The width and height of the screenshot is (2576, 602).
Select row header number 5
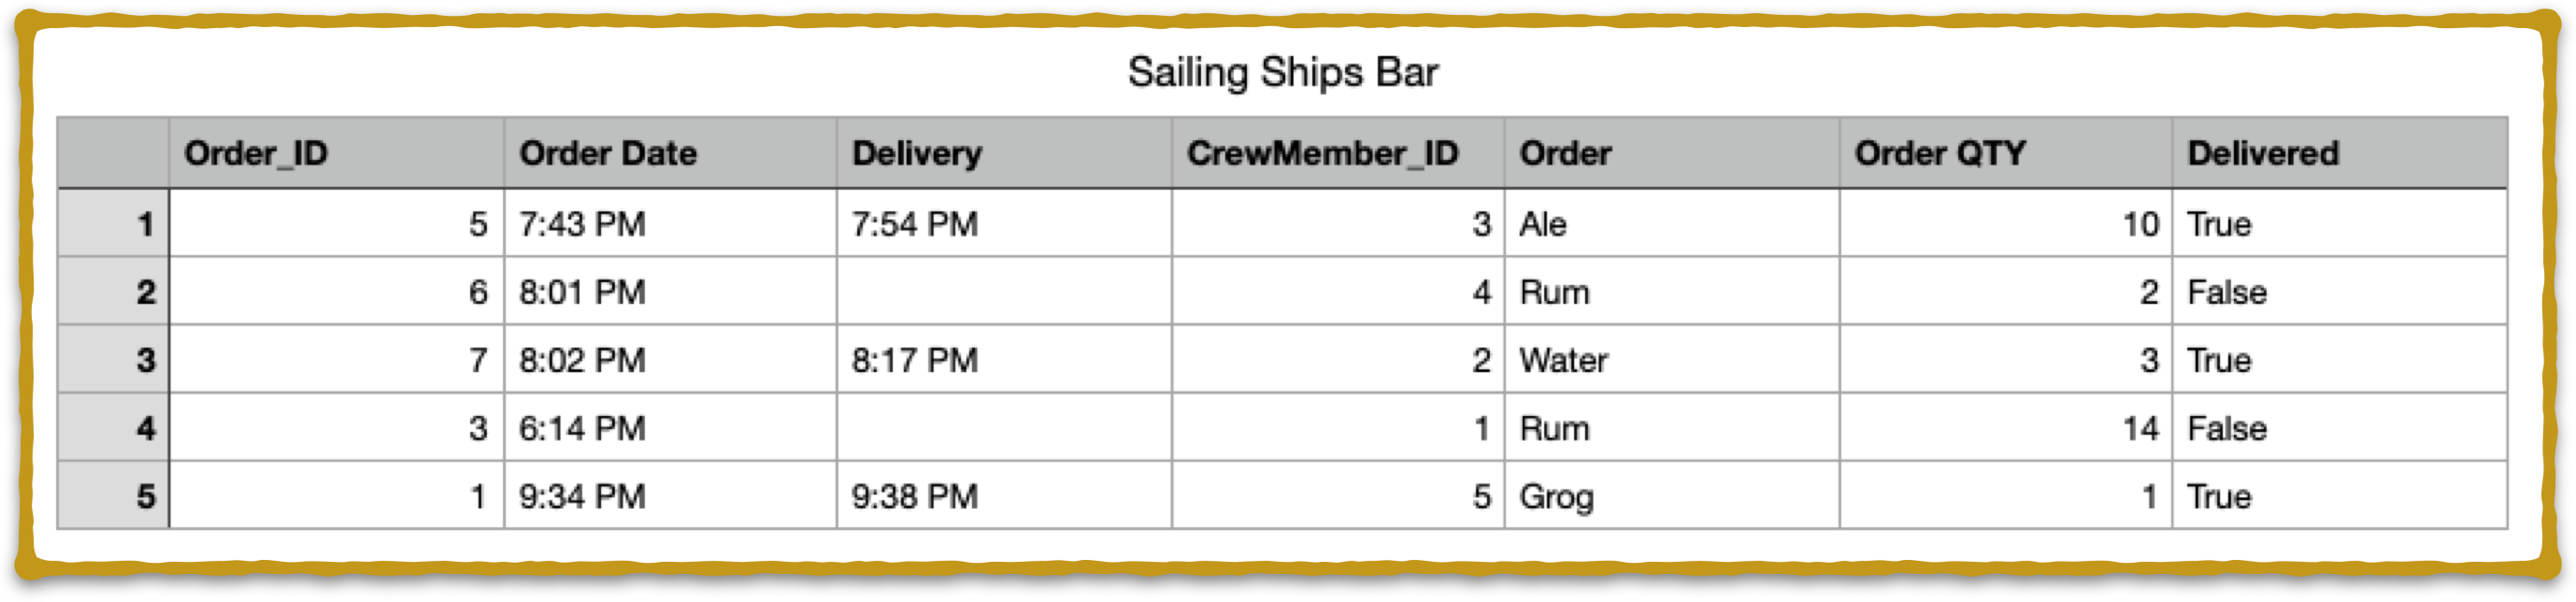[113, 495]
